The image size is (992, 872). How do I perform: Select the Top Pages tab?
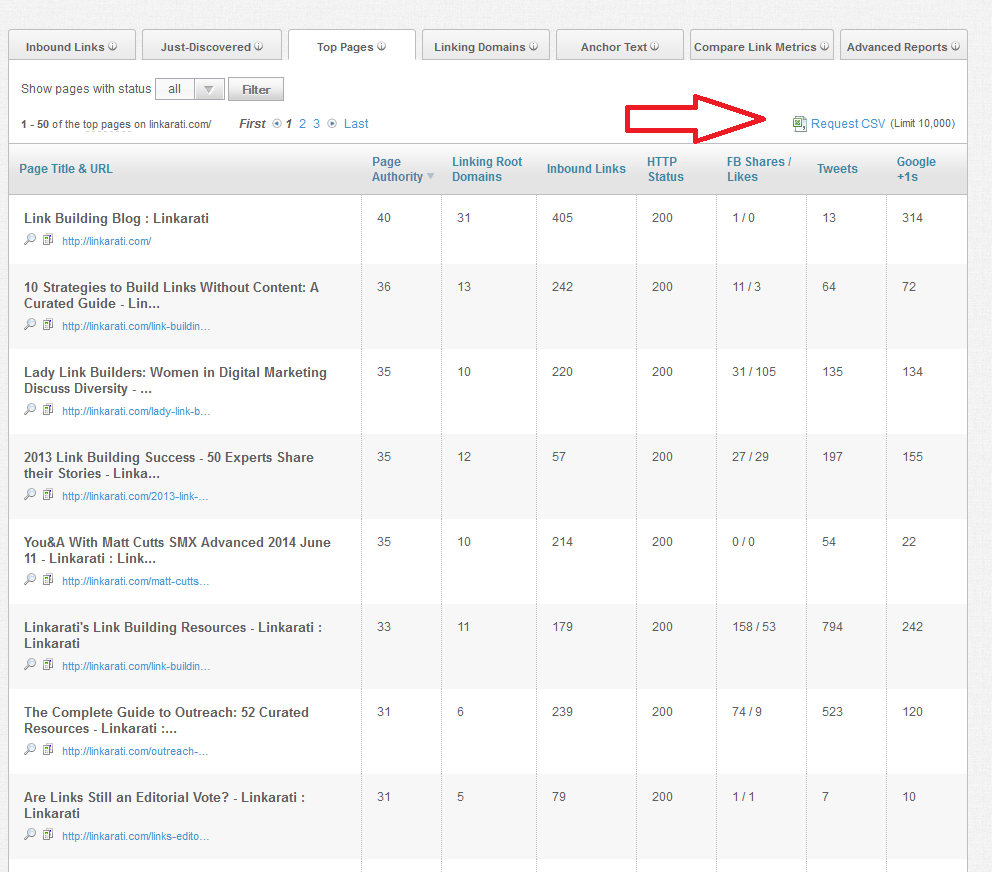coord(352,46)
